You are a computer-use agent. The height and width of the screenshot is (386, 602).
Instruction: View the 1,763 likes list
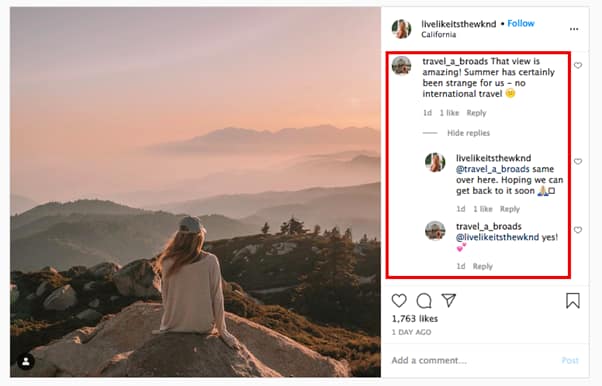pyautogui.click(x=415, y=319)
